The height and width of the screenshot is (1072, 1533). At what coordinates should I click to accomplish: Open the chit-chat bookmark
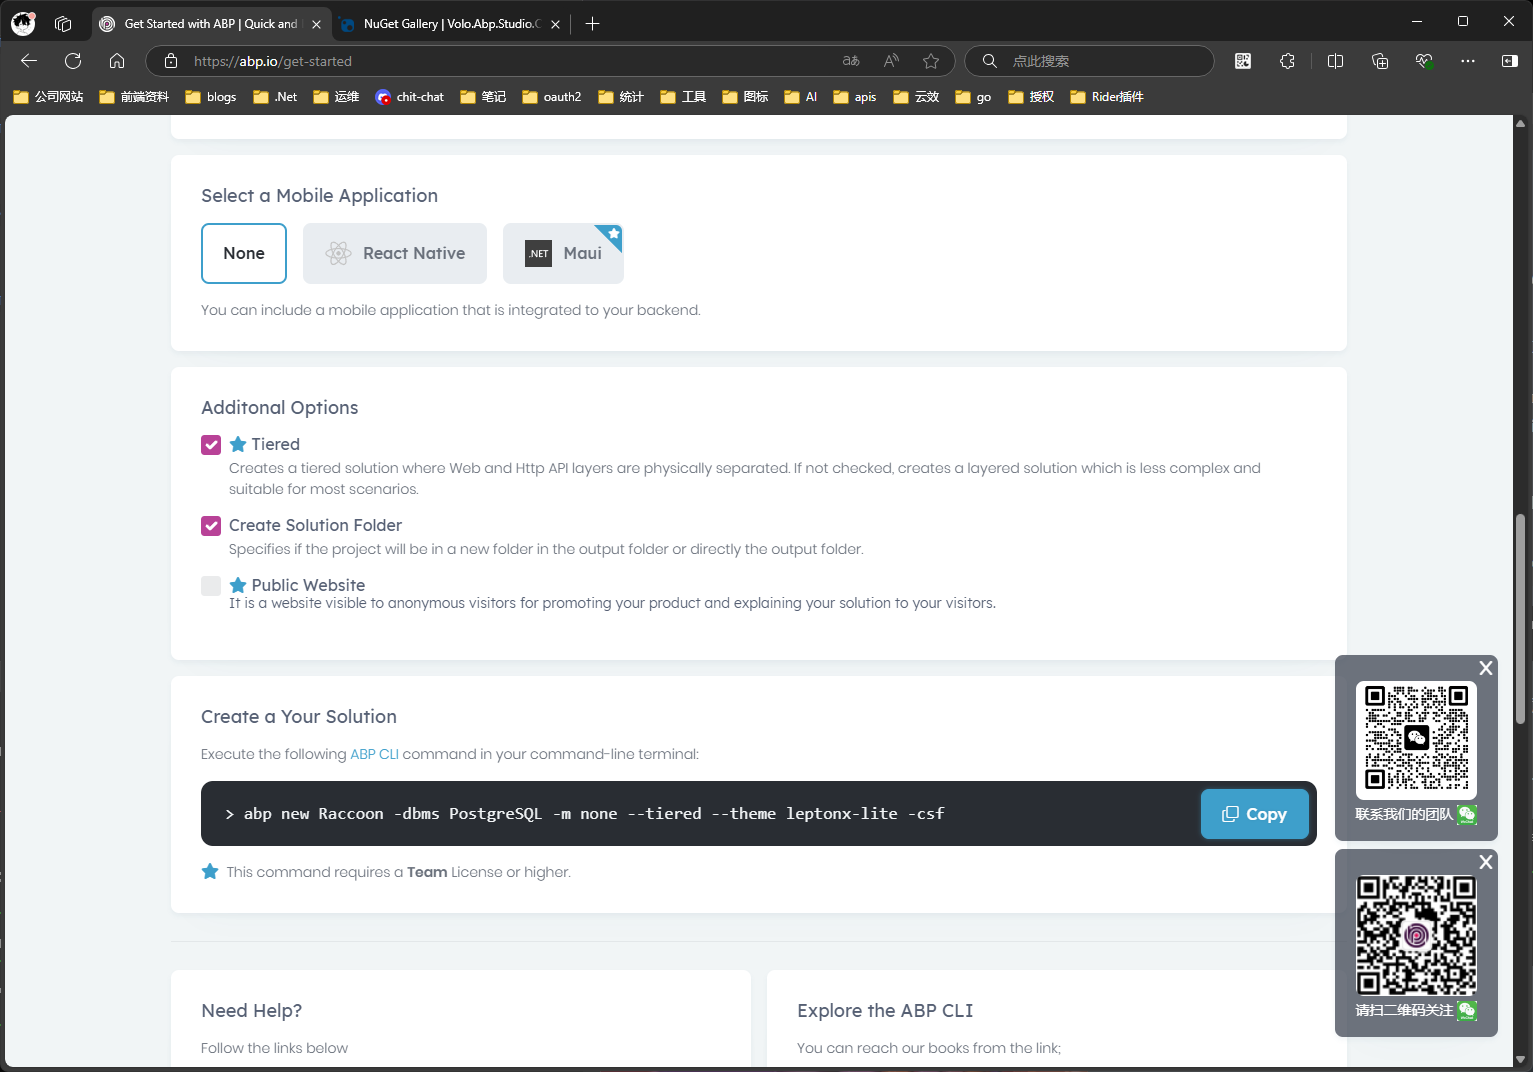(409, 97)
